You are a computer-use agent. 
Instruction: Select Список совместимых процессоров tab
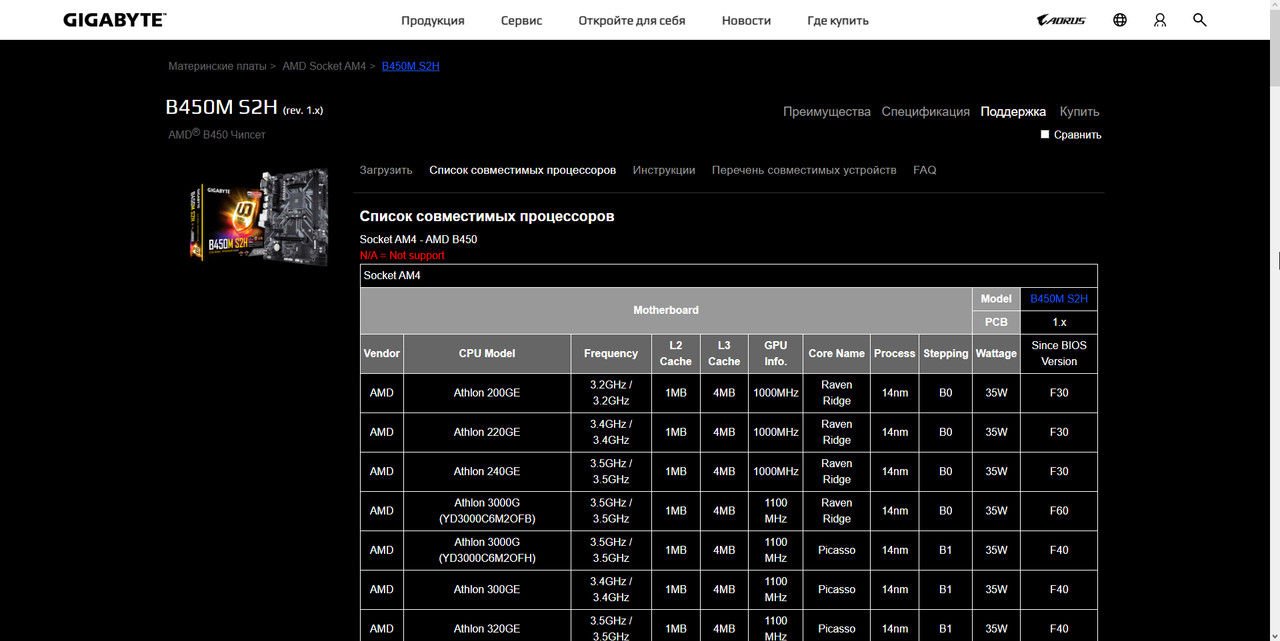522,170
